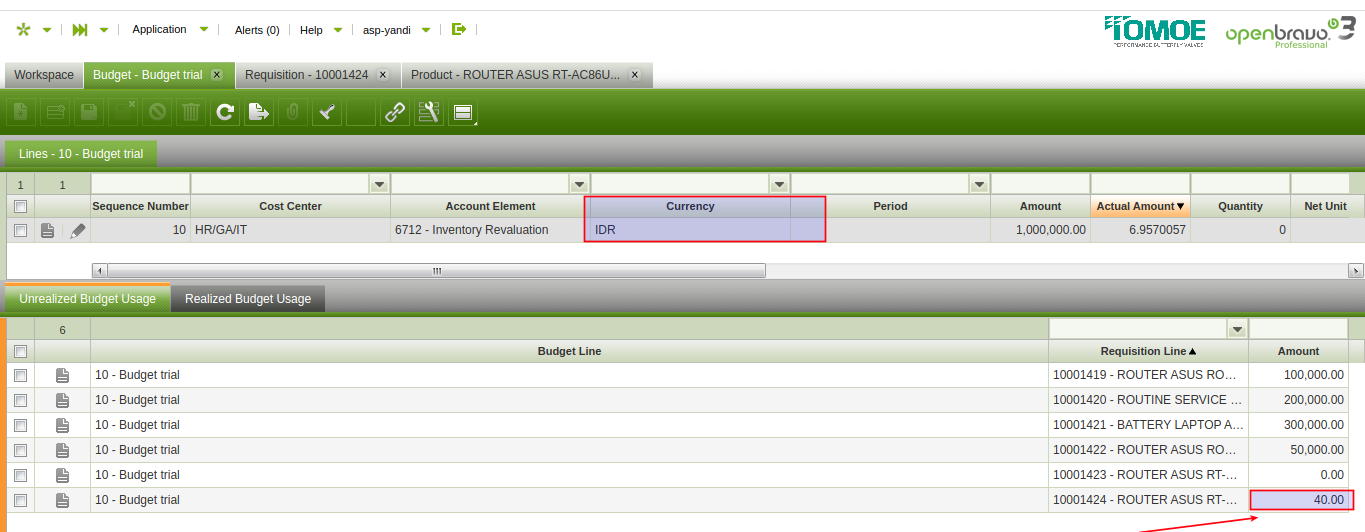The height and width of the screenshot is (532, 1365).
Task: Sort by the Actual Amount column header
Action: pyautogui.click(x=1139, y=206)
